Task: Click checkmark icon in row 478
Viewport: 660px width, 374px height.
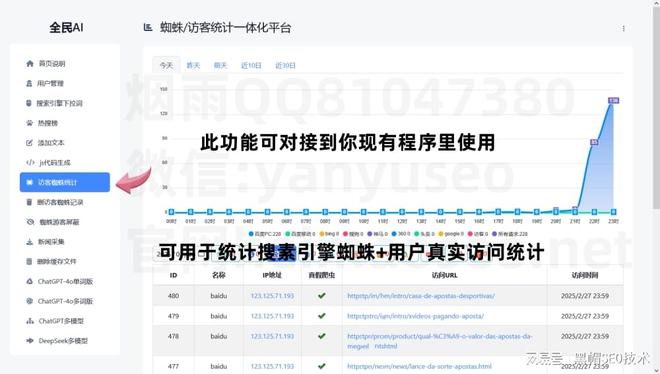Action: click(x=322, y=336)
